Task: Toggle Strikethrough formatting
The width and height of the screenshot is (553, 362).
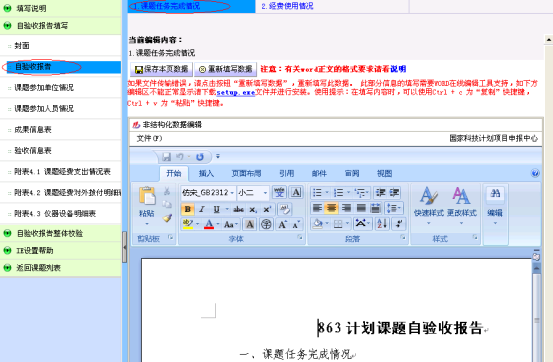Action: coord(238,209)
